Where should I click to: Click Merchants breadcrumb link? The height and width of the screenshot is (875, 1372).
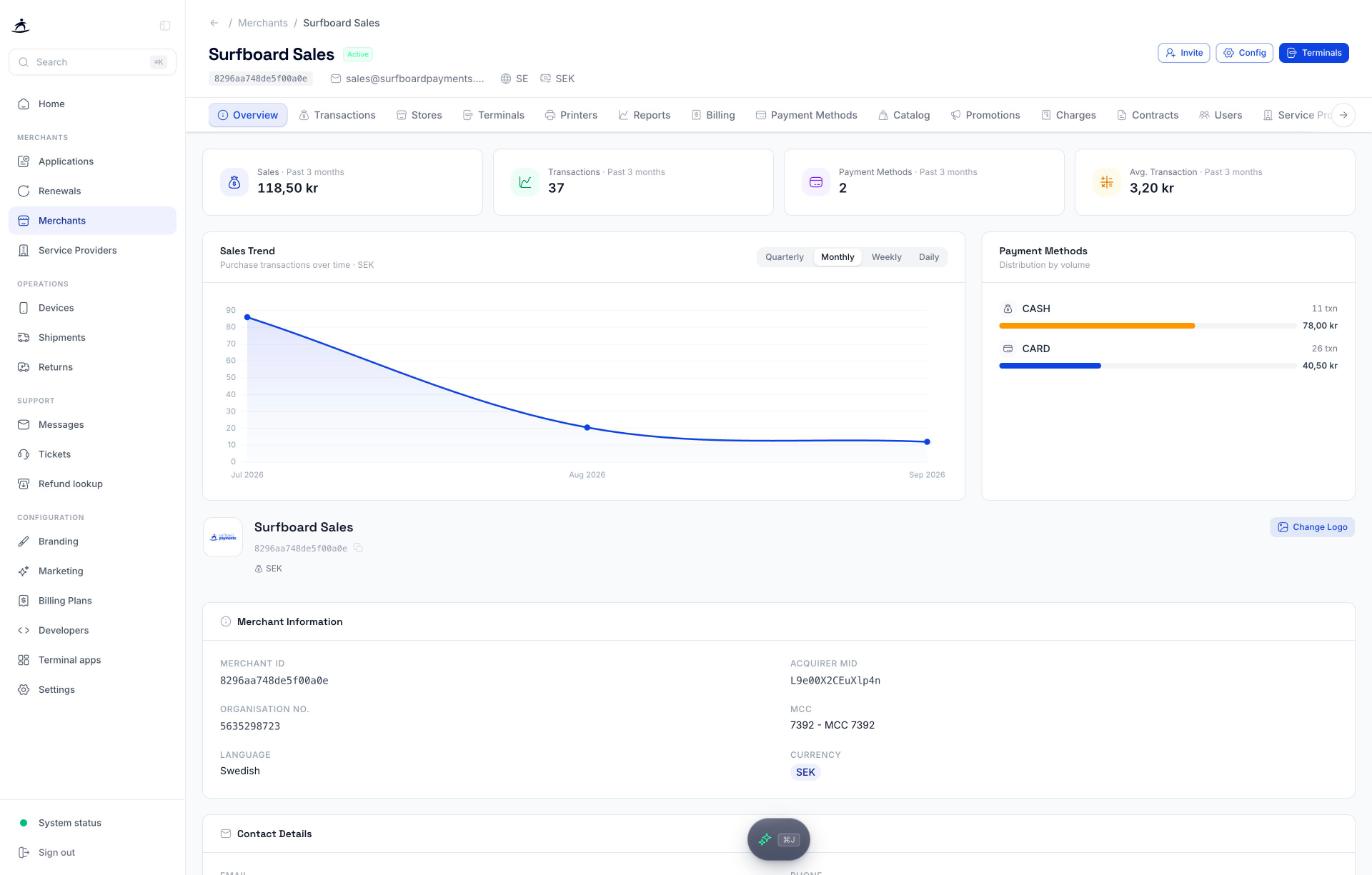click(263, 23)
